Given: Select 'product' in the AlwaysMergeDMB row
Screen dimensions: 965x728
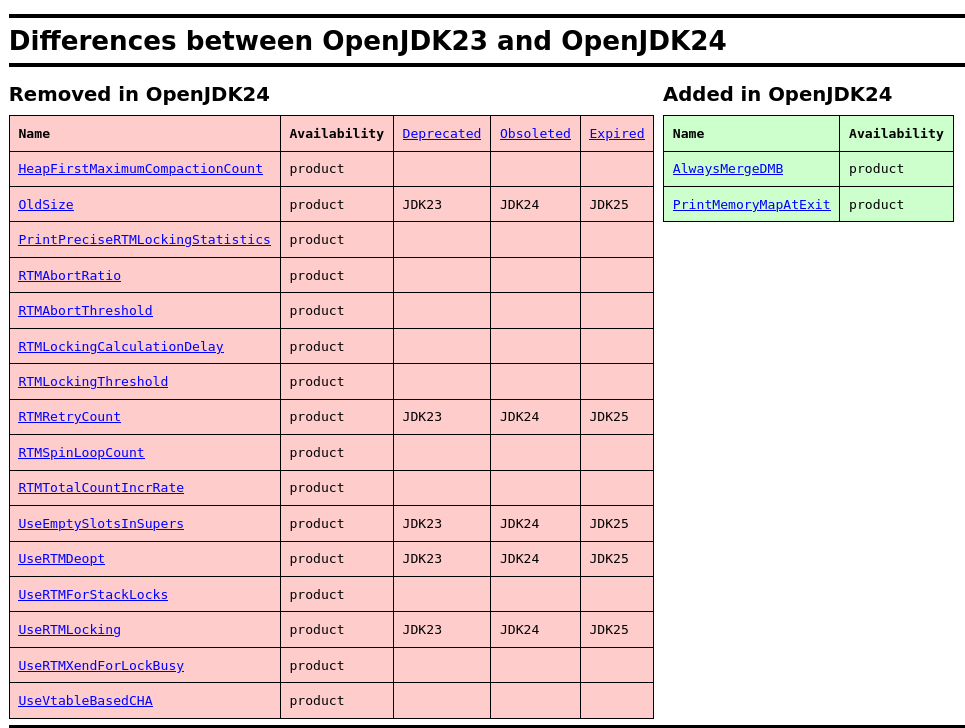Looking at the screenshot, I should point(876,169).
